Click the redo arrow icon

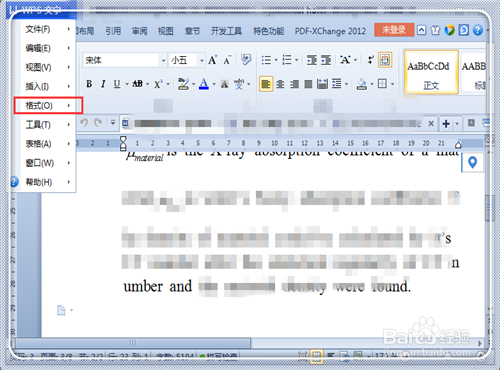pyautogui.click(x=98, y=123)
